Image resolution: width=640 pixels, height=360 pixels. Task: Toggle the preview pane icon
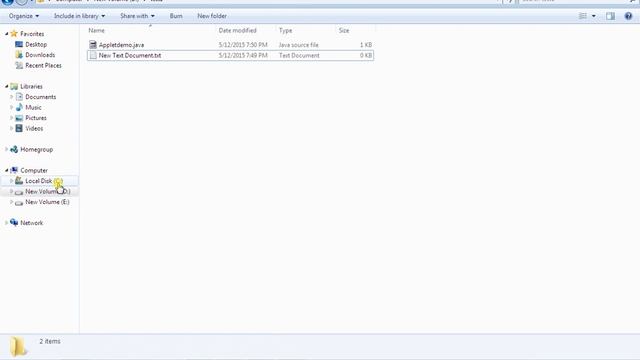click(610, 16)
